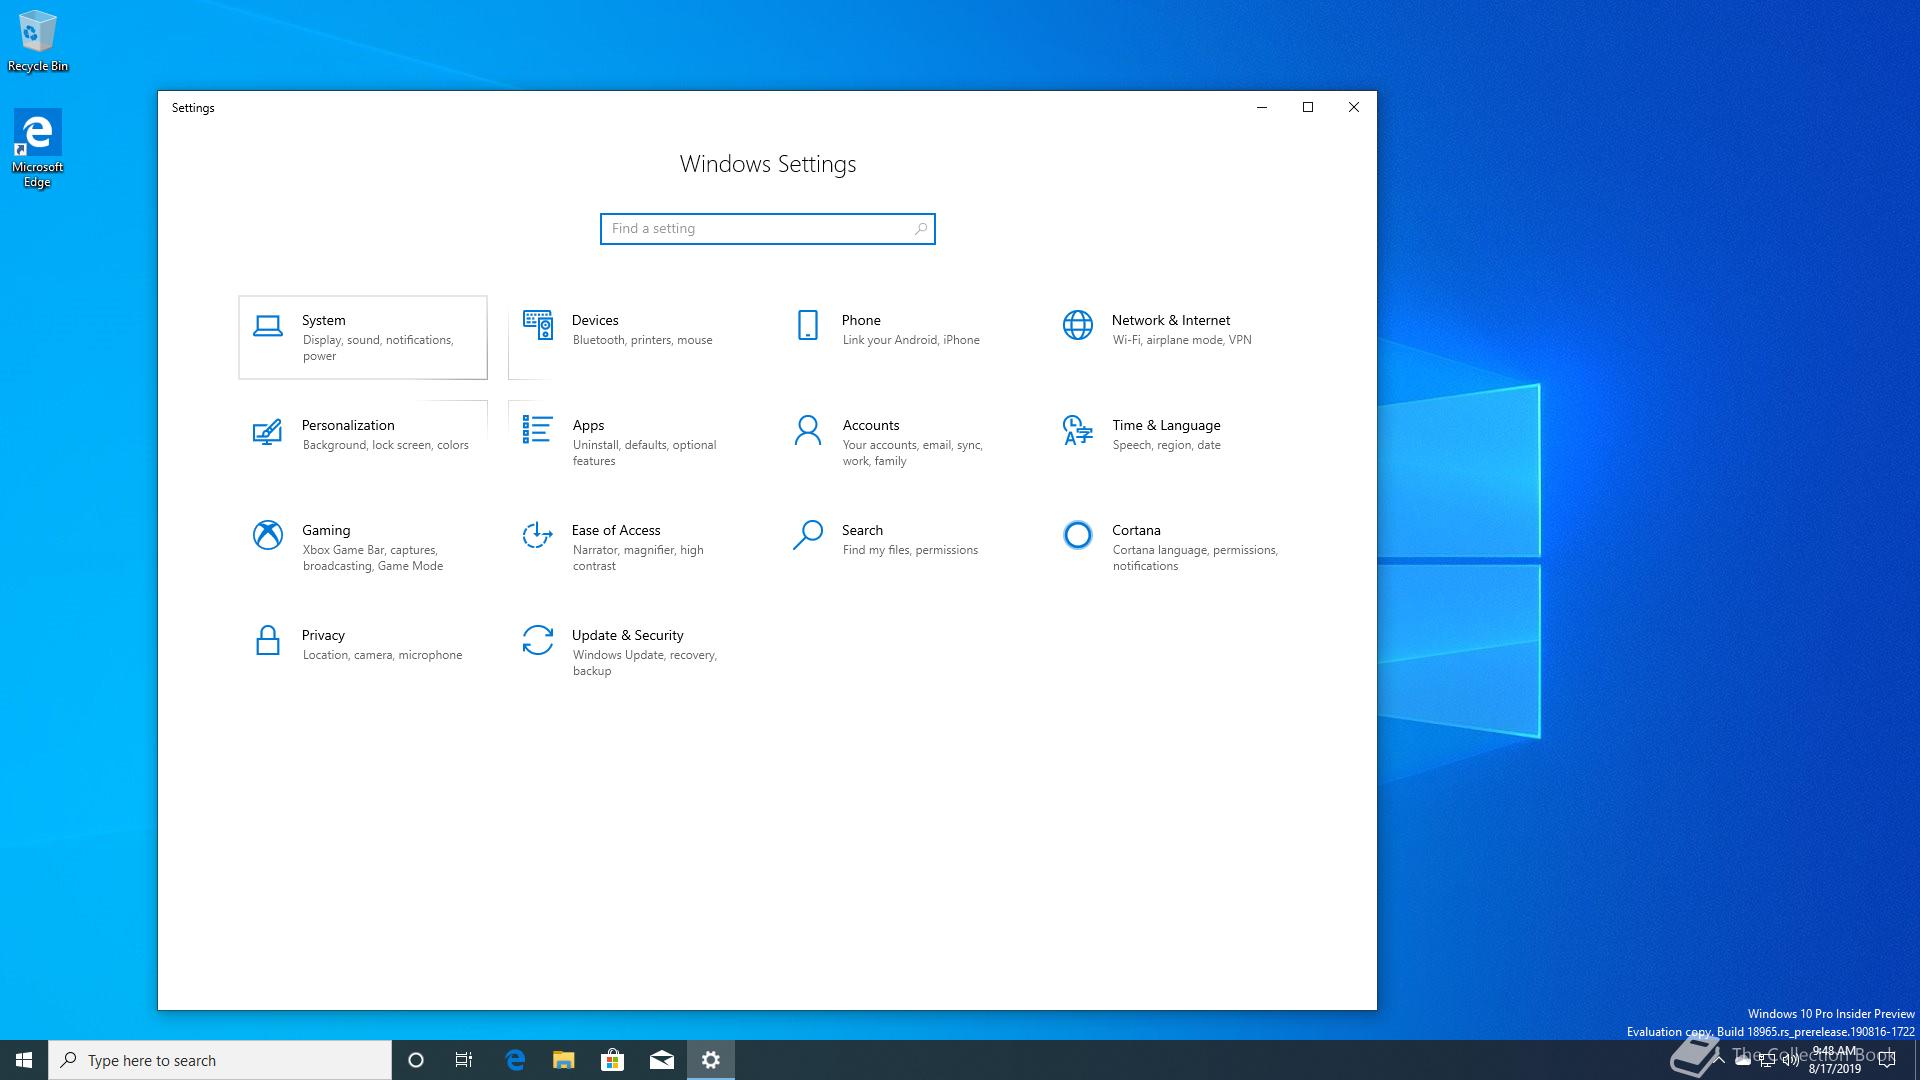Screen dimensions: 1920x1080
Task: Open Cortana settings ring icon
Action: tap(1077, 535)
